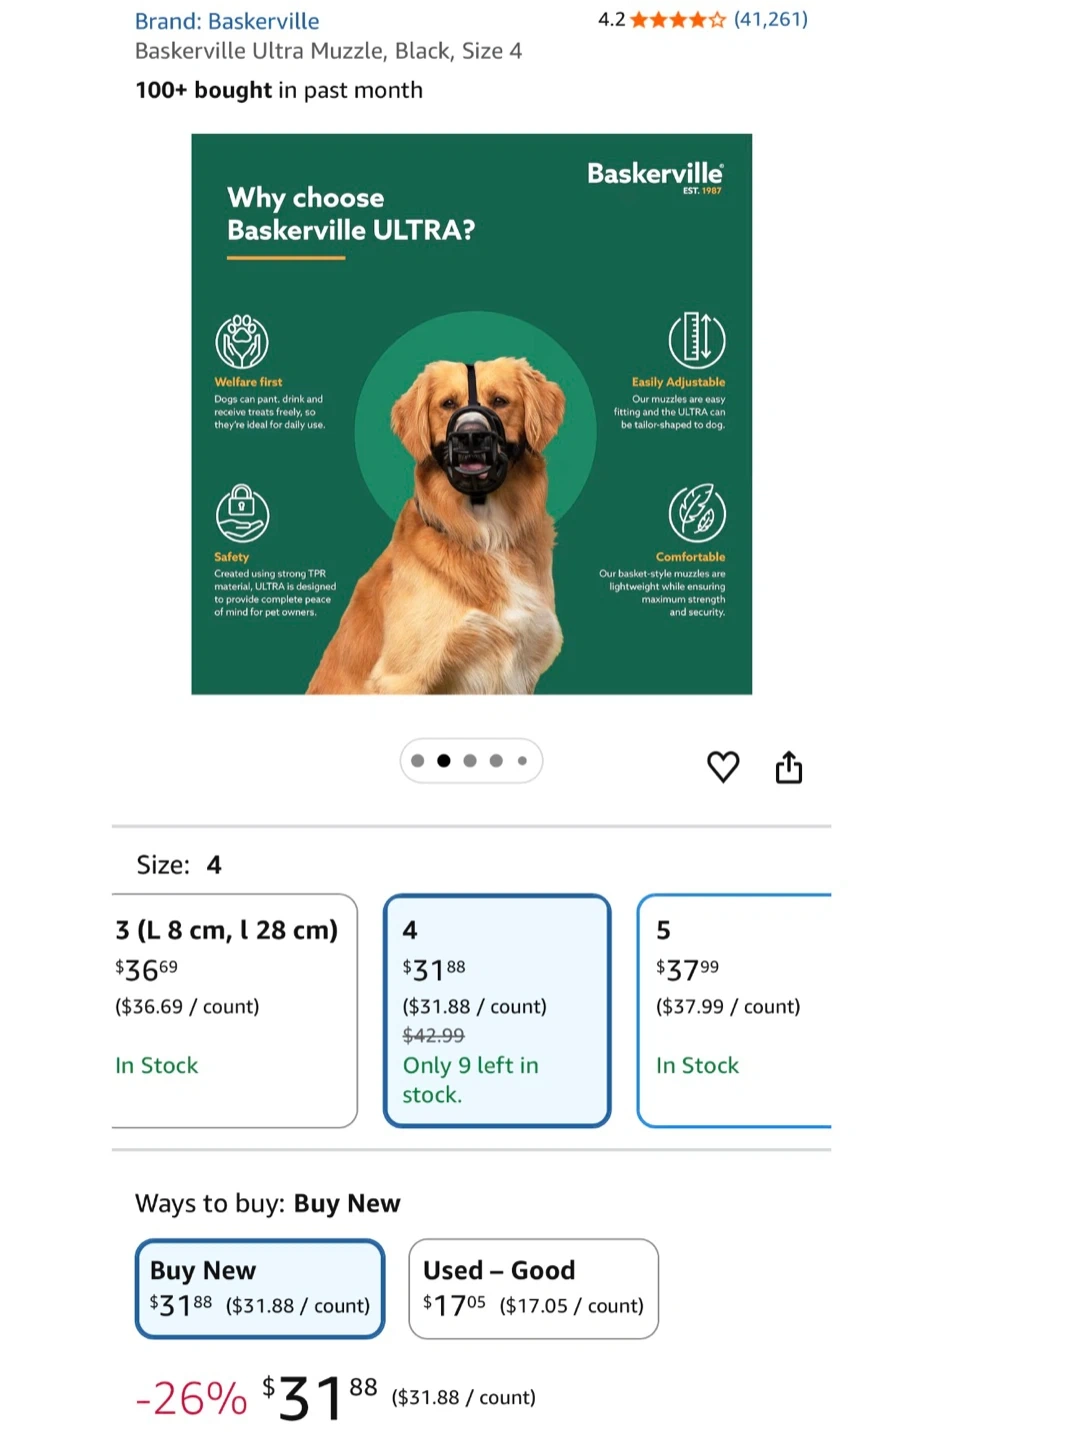This screenshot has height=1440, width=1076.
Task: Jump to fourth image carousel dot
Action: 496,761
